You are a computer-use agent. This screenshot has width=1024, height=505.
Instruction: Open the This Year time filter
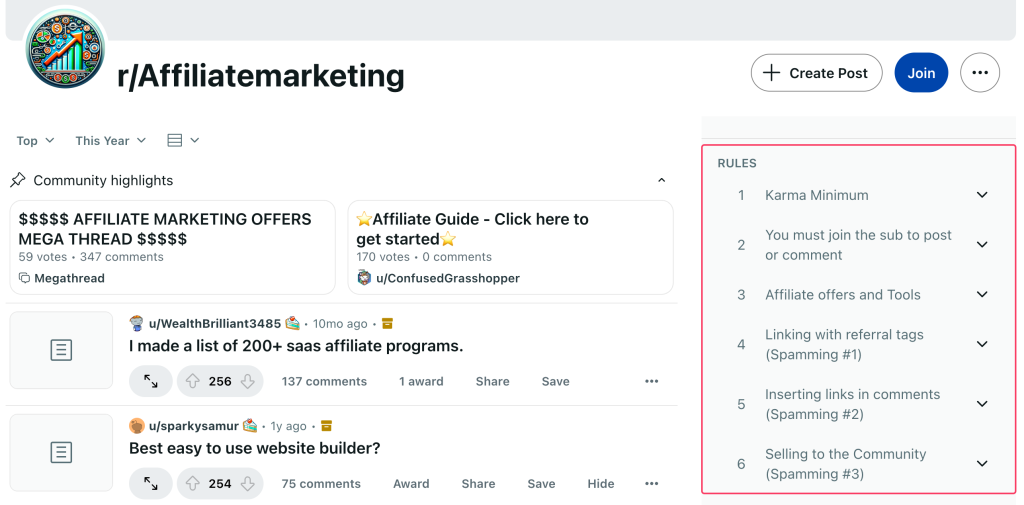[x=110, y=141]
